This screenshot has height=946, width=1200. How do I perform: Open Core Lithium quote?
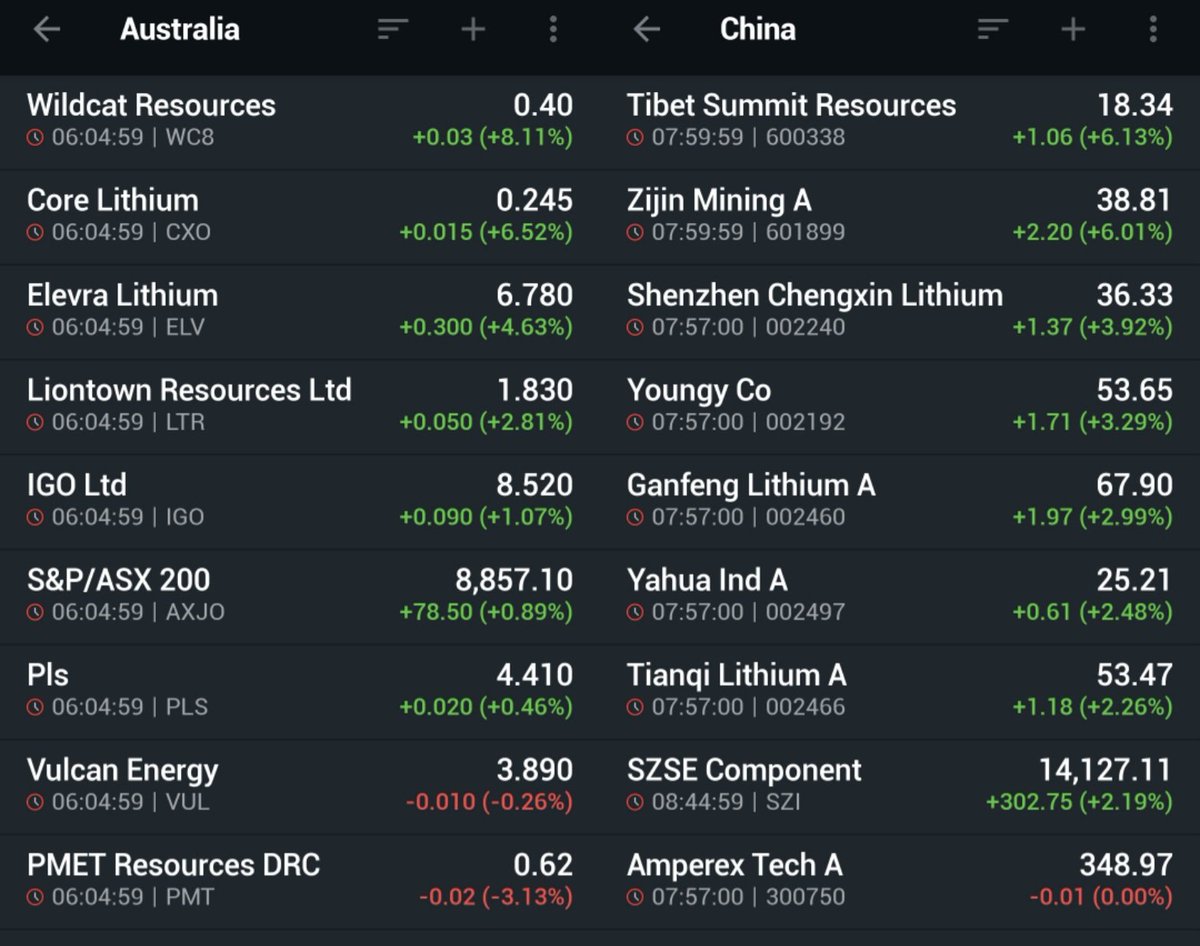(300, 217)
